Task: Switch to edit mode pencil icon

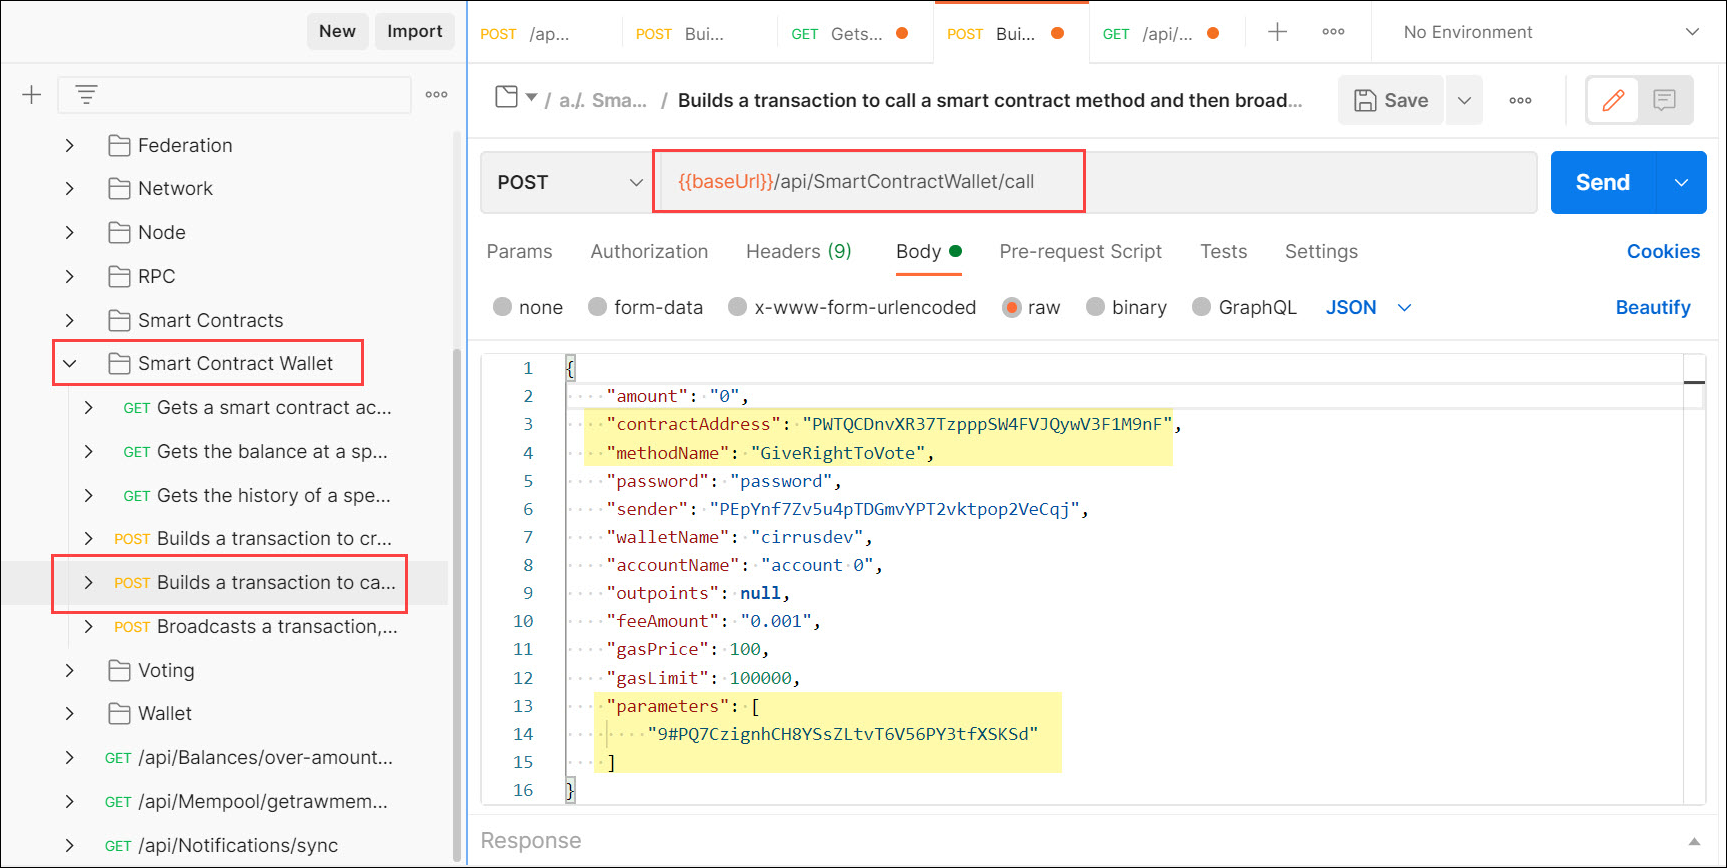Action: (x=1612, y=100)
